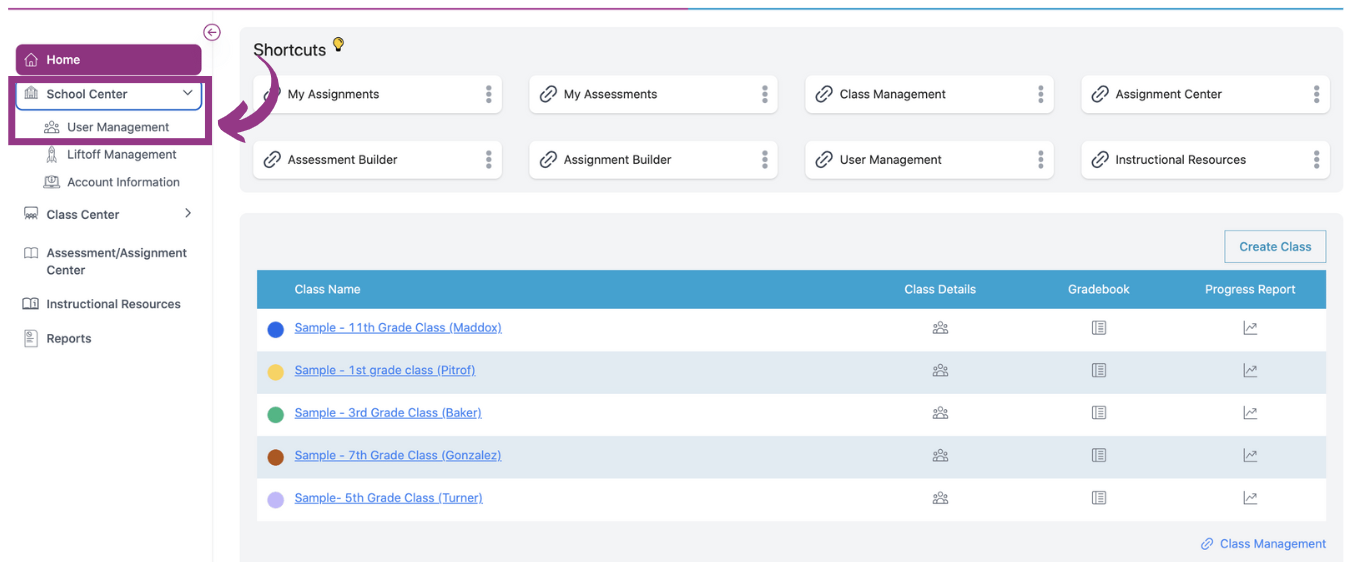View class details for 7th Grade Class (Gonzalez)
Image resolution: width=1350 pixels, height=562 pixels.
pyautogui.click(x=940, y=455)
